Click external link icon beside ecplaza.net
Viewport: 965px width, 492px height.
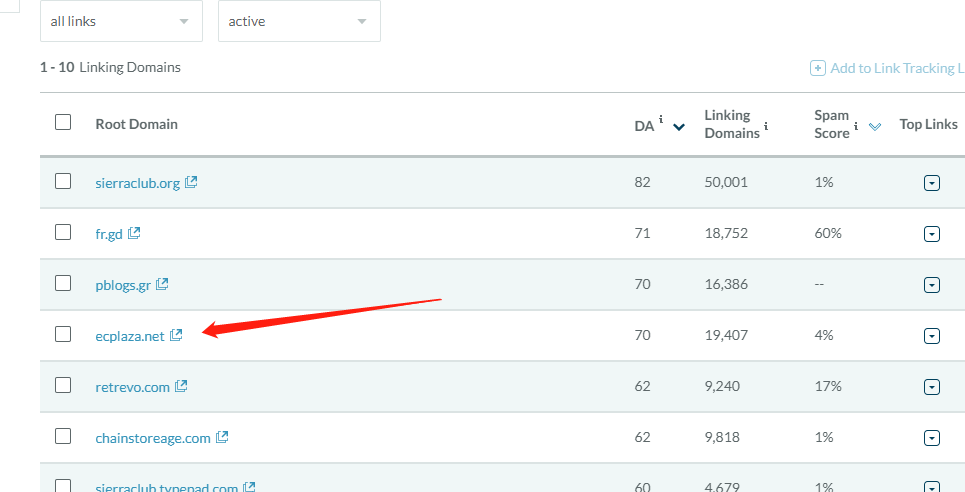(176, 335)
